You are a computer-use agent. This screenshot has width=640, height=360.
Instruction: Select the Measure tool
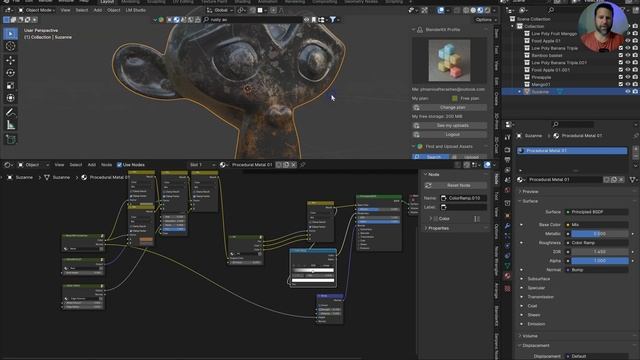11,125
